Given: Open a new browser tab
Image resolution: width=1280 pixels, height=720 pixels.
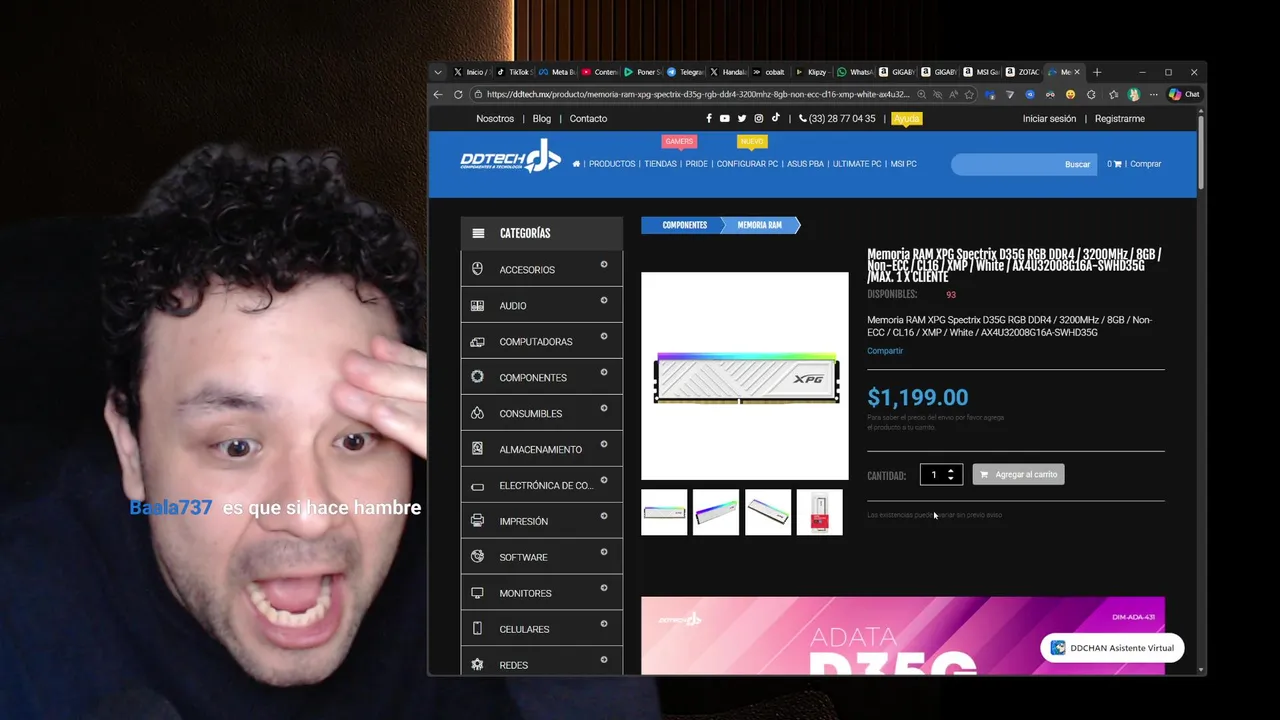Looking at the screenshot, I should pyautogui.click(x=1097, y=72).
